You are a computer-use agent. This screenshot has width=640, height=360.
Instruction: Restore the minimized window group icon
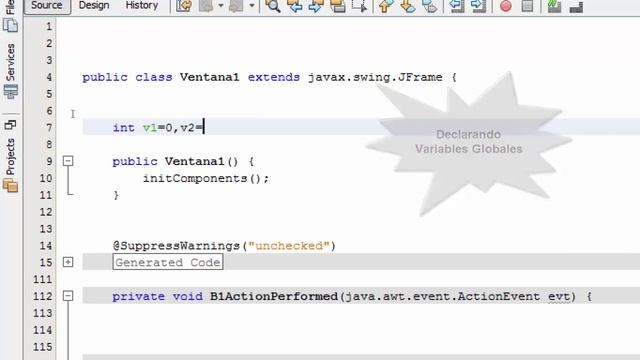(10, 124)
